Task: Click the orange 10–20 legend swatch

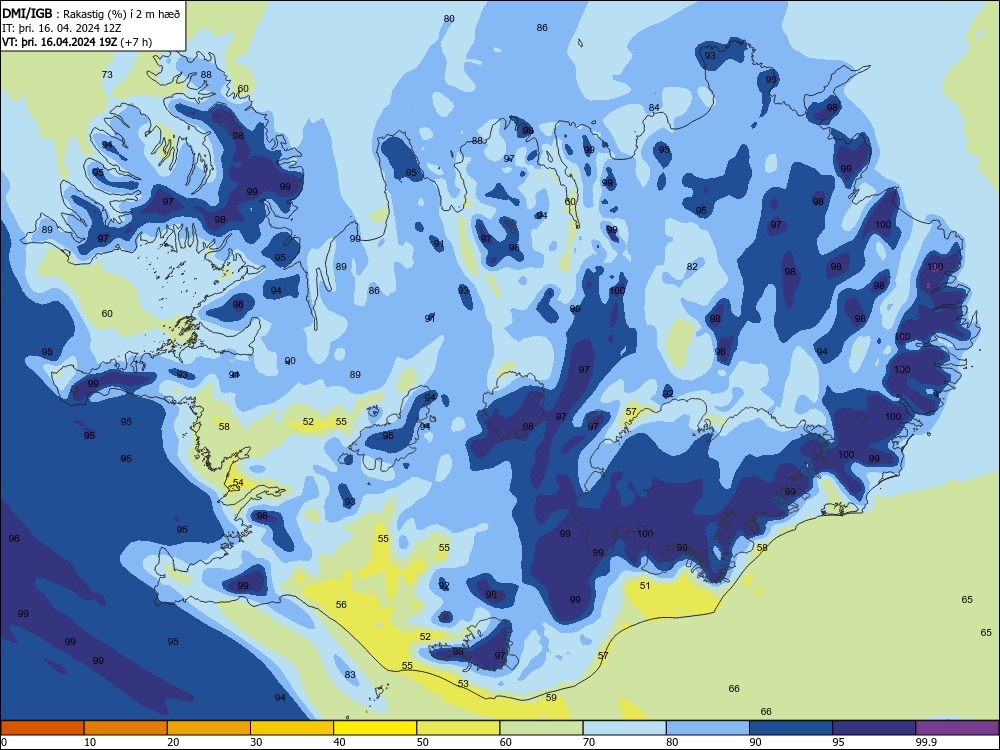Action: point(126,728)
